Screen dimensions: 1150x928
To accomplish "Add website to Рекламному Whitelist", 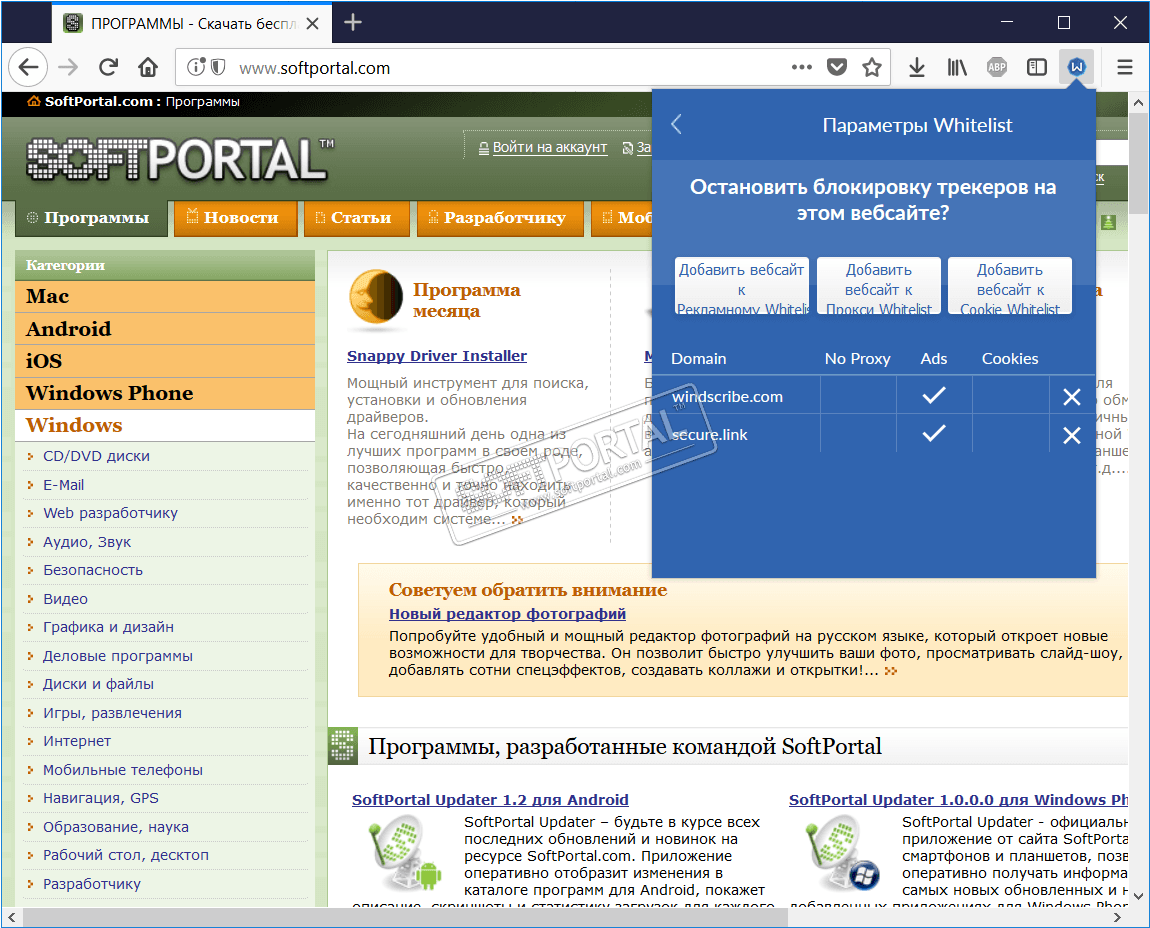I will (x=741, y=285).
